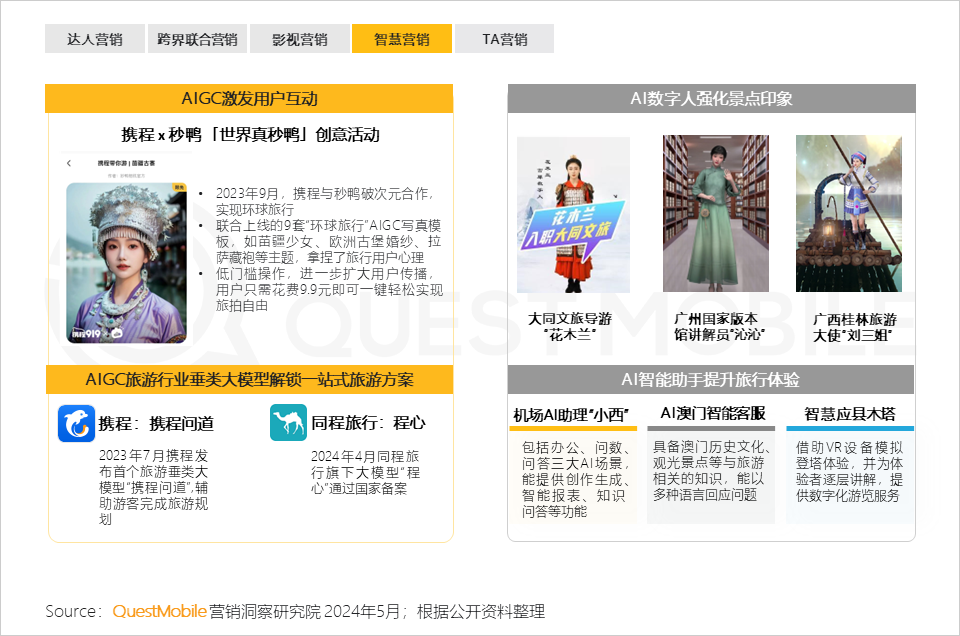Select the 智慧应县木塔 heading
The image size is (960, 636).
click(x=850, y=414)
